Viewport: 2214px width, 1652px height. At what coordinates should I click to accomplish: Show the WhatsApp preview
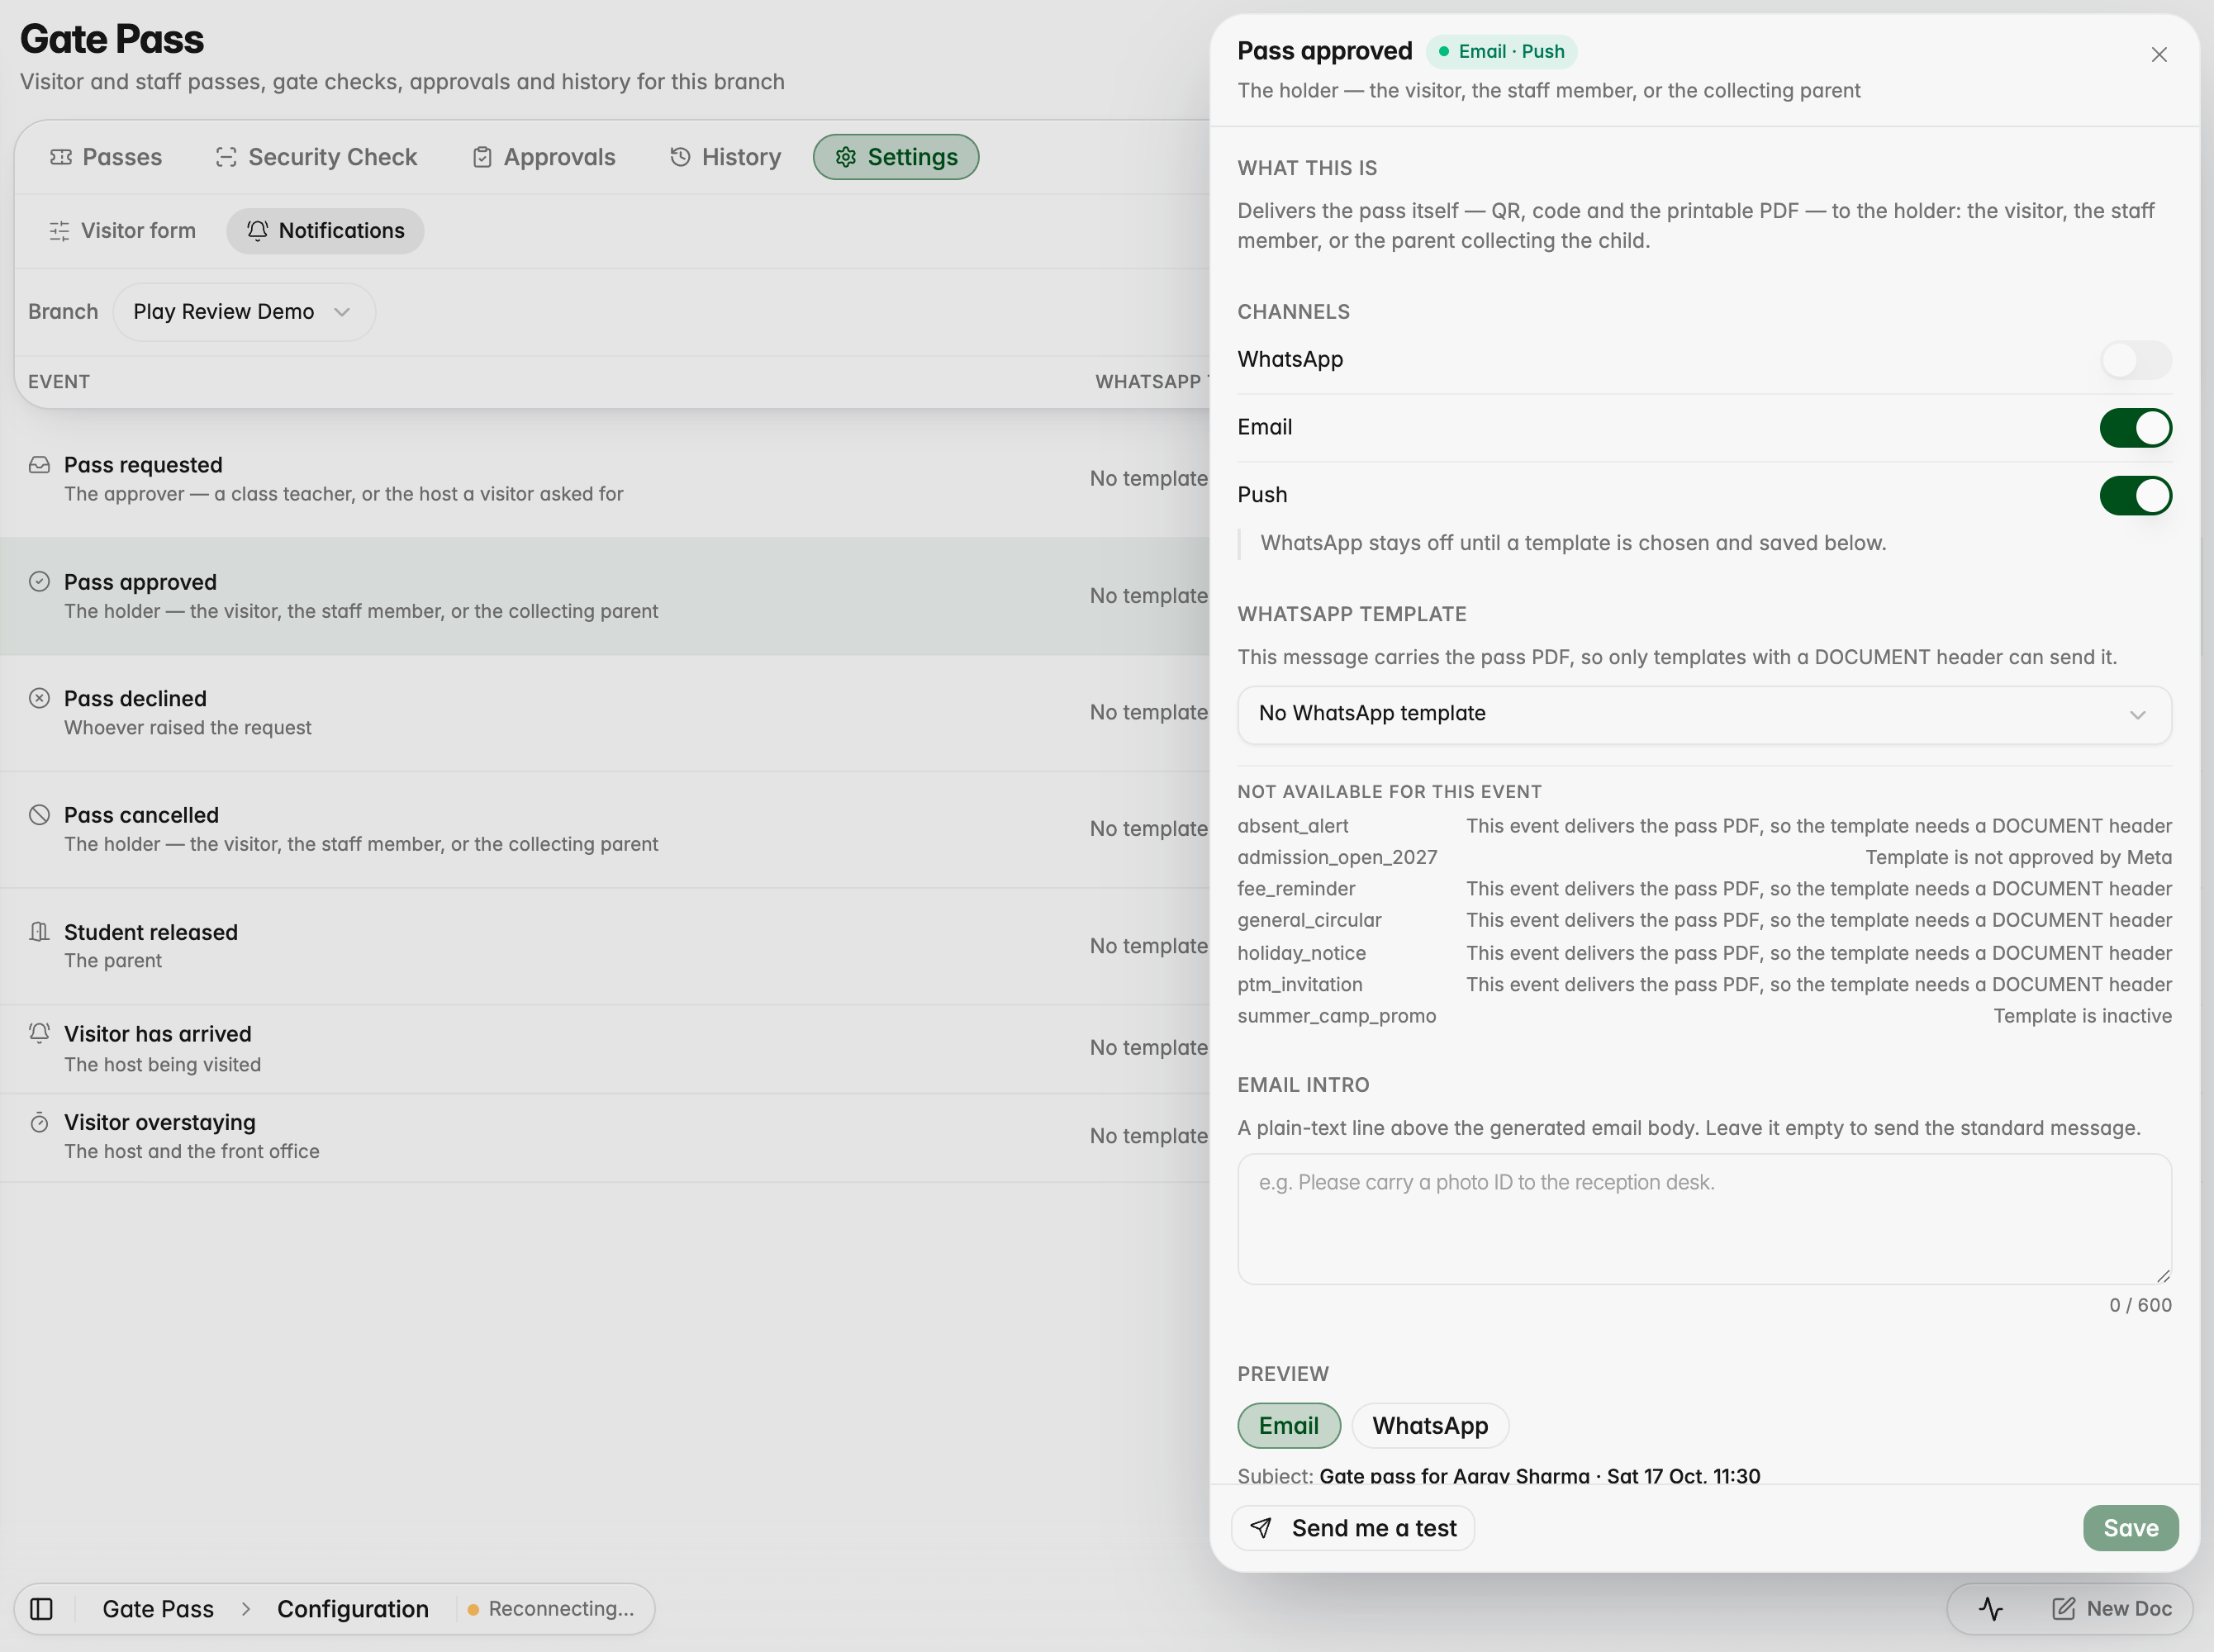coord(1430,1425)
